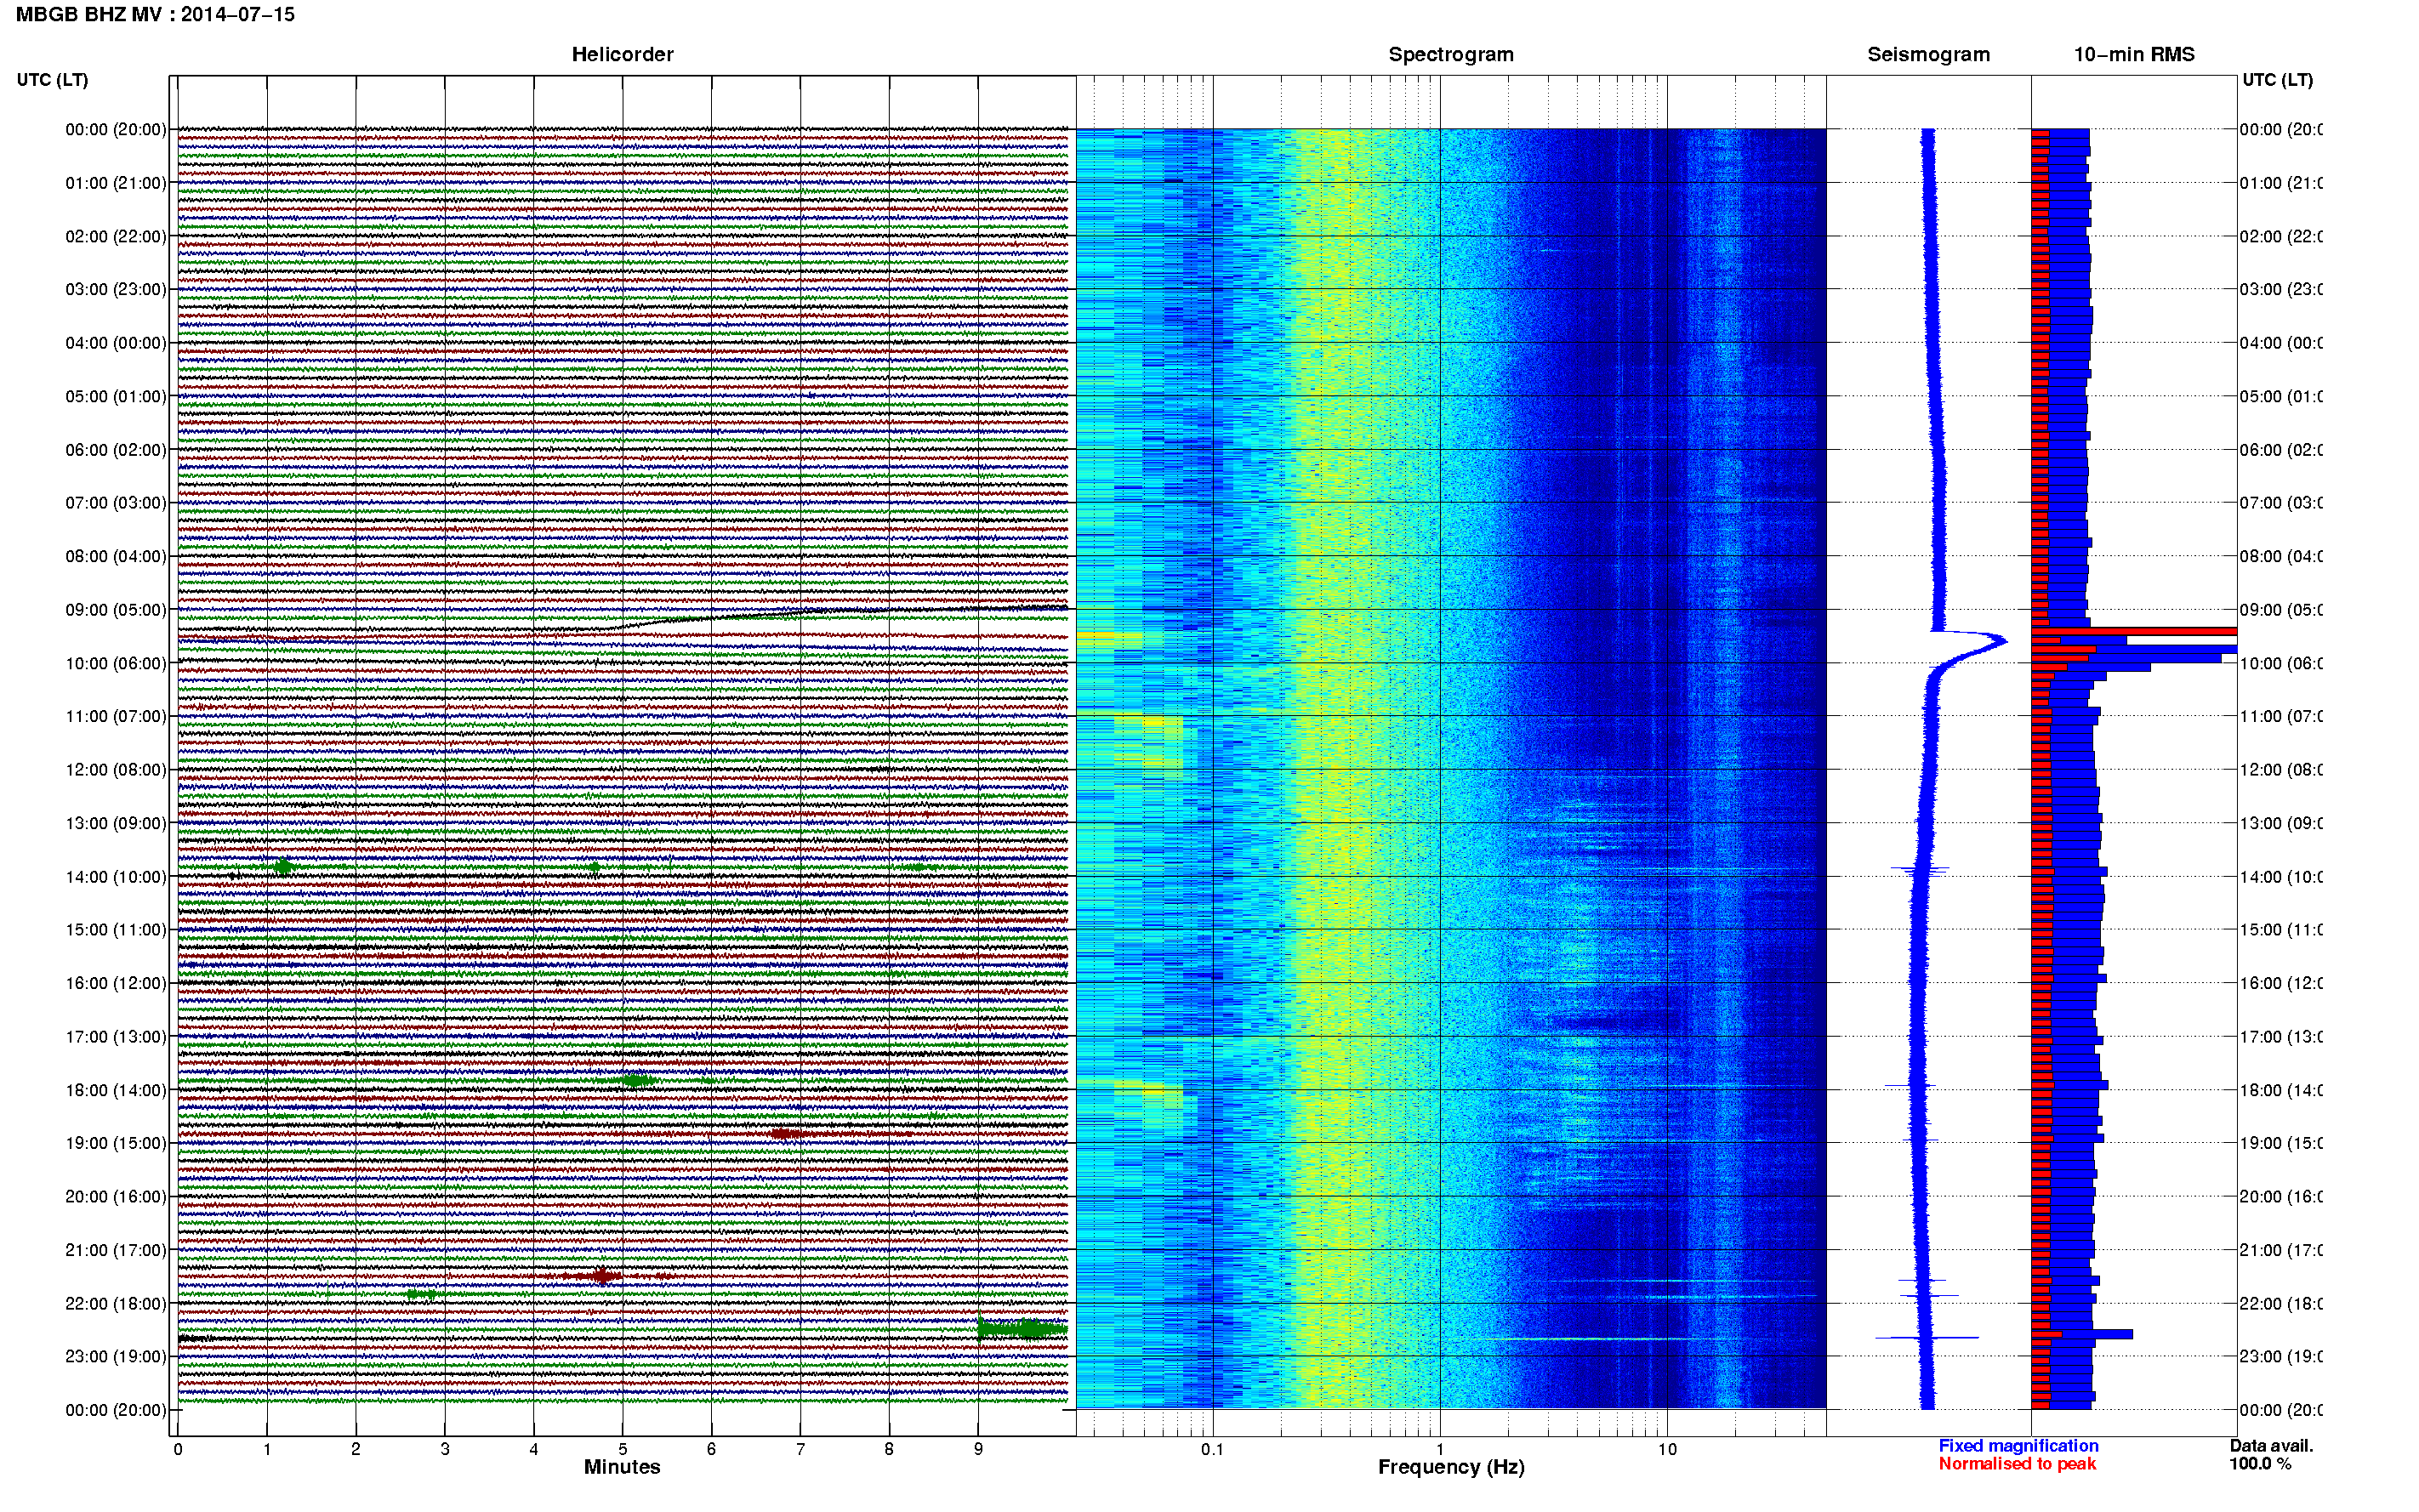Click left time label '22:00 (18:00)'
The height and width of the screenshot is (1512, 2419).
[116, 1304]
